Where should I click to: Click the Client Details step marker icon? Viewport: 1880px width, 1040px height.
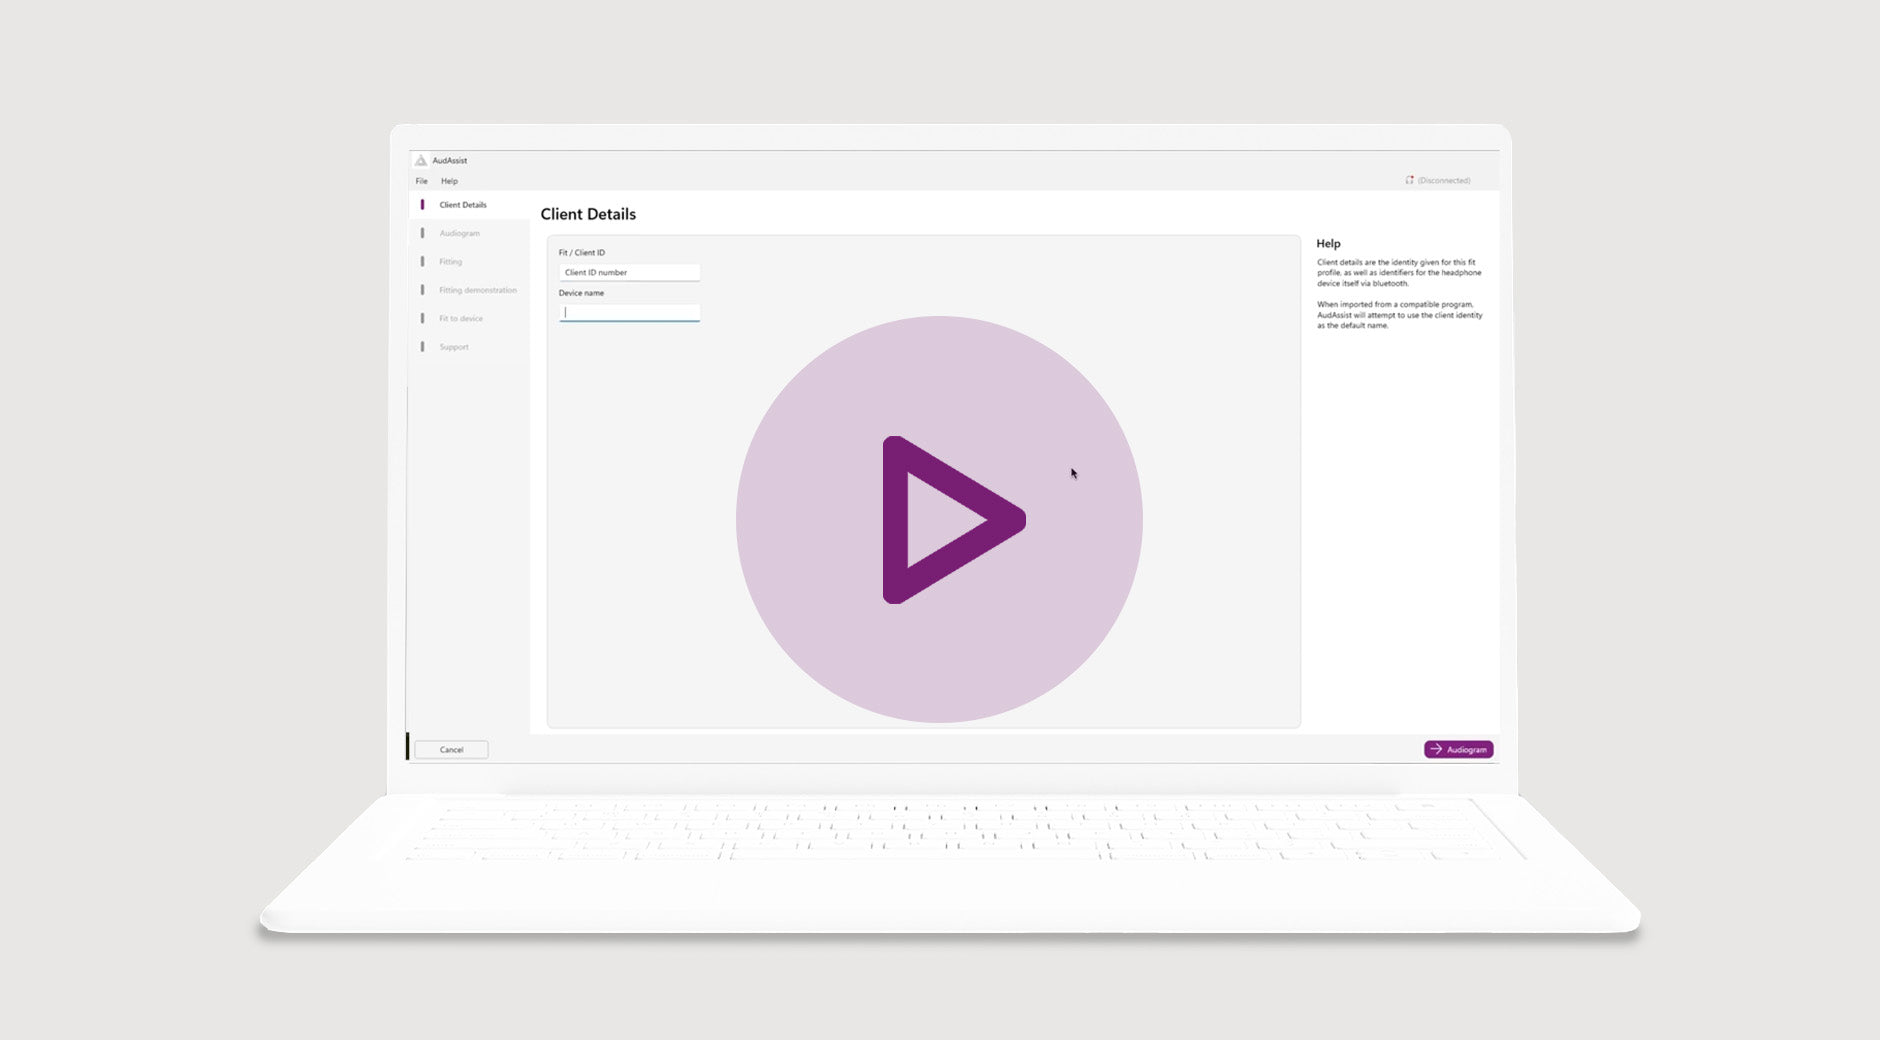point(422,205)
